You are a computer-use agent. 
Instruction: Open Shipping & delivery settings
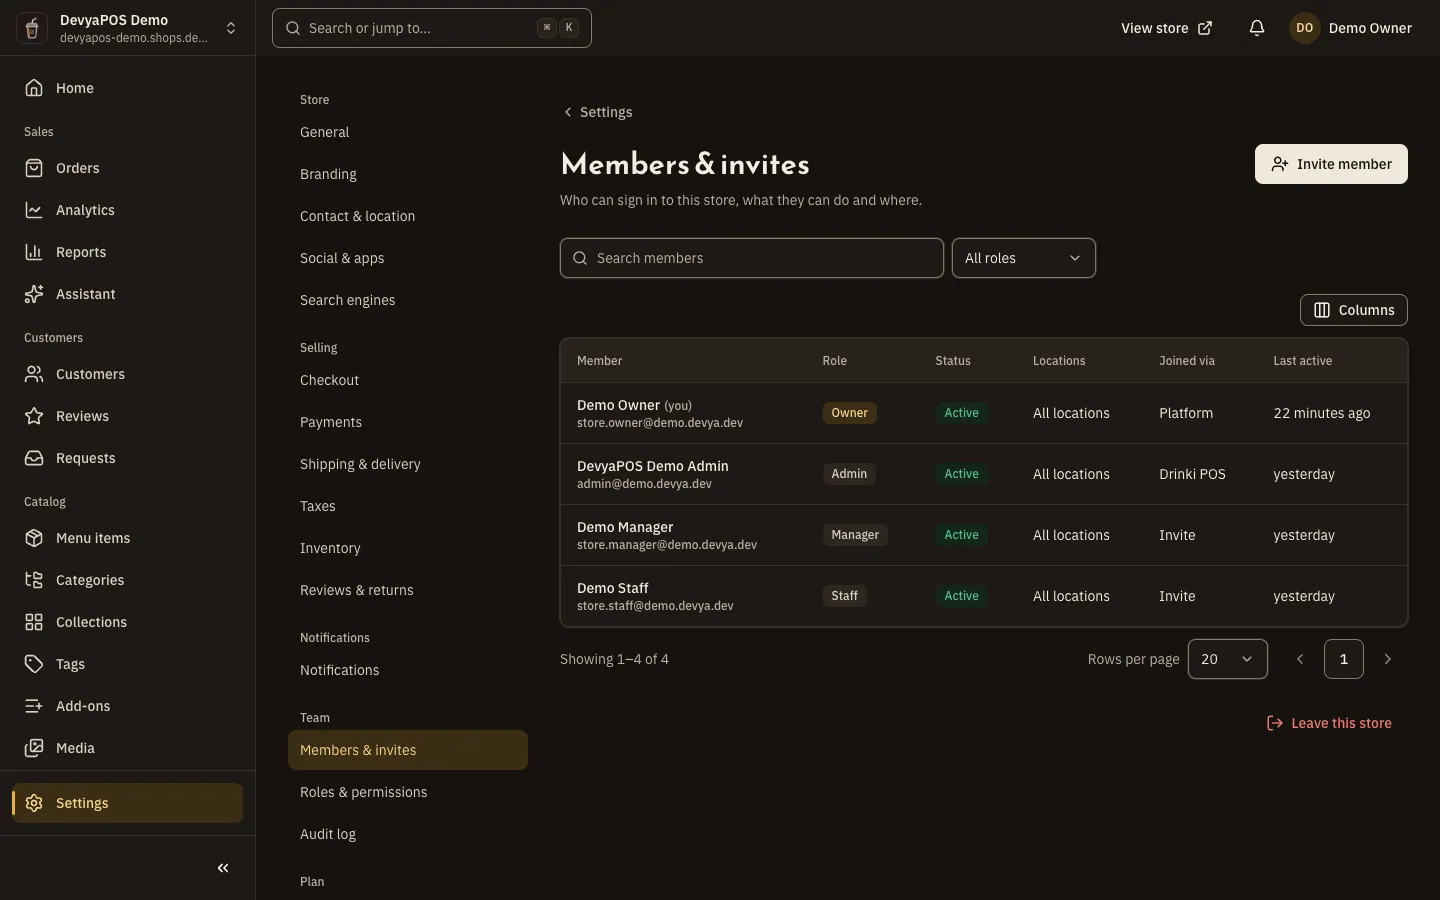point(408,464)
